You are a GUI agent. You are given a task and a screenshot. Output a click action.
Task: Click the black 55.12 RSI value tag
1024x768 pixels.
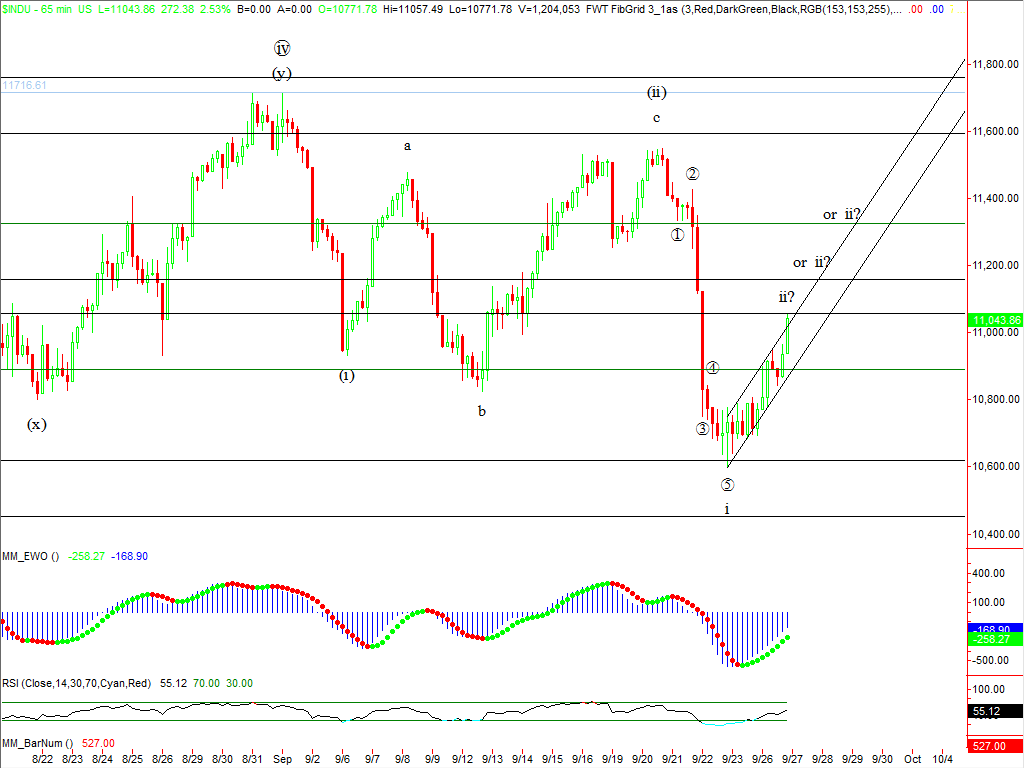point(986,712)
